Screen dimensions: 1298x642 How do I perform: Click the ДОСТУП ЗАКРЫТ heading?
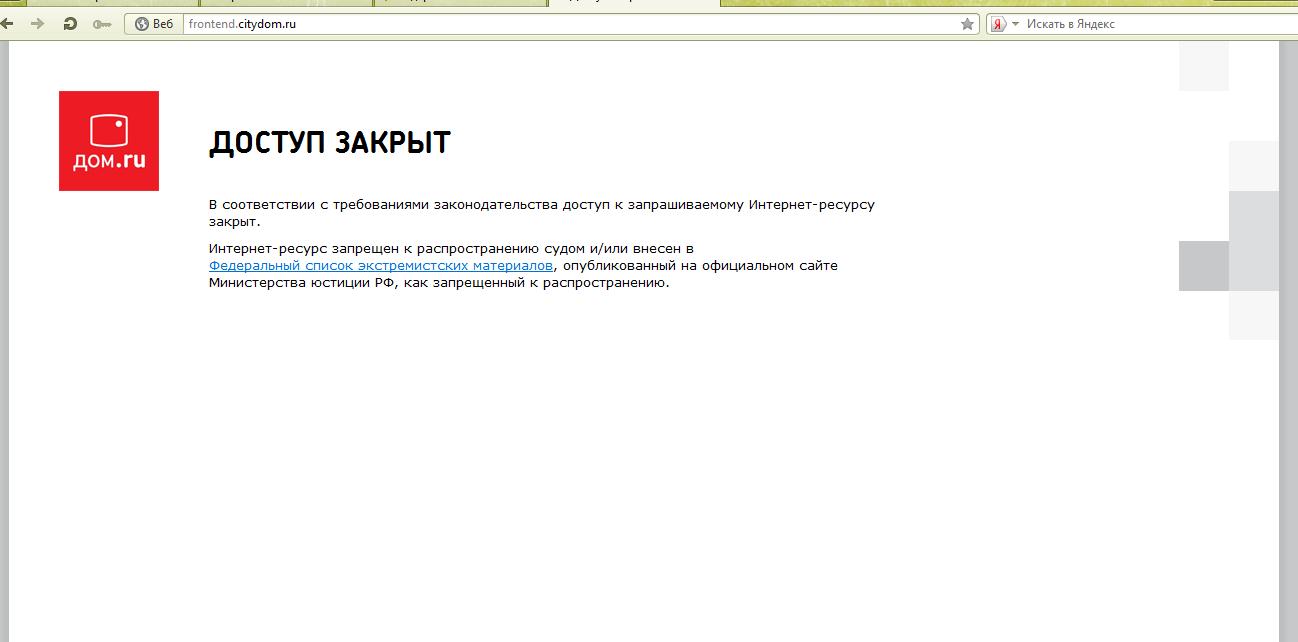coord(330,143)
